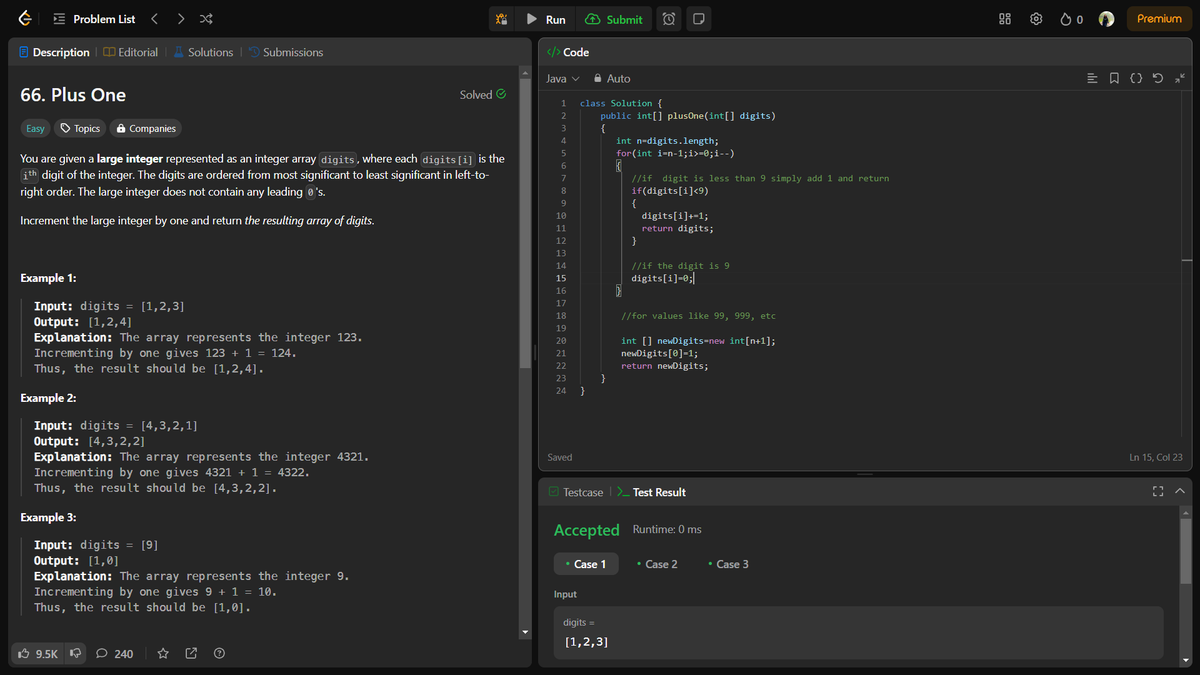This screenshot has height=675, width=1200.
Task: Click the Premium button
Action: 1159,19
